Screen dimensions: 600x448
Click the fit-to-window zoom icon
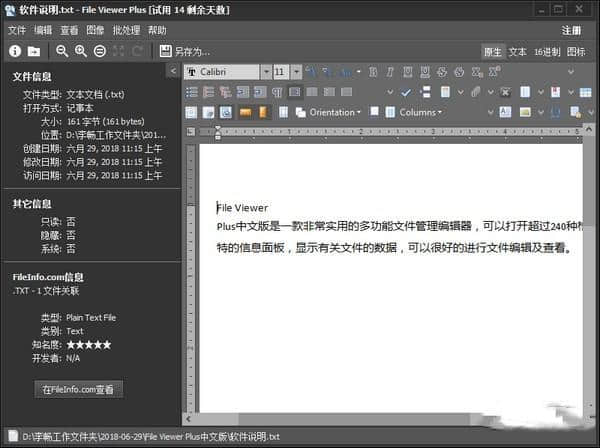click(100, 51)
